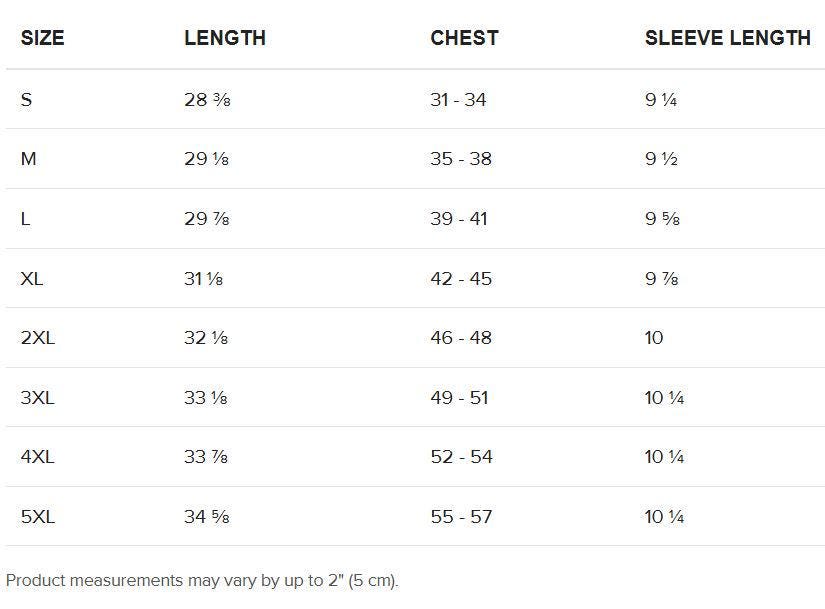
Task: Click chest range 42 - 45
Action: click(x=461, y=278)
